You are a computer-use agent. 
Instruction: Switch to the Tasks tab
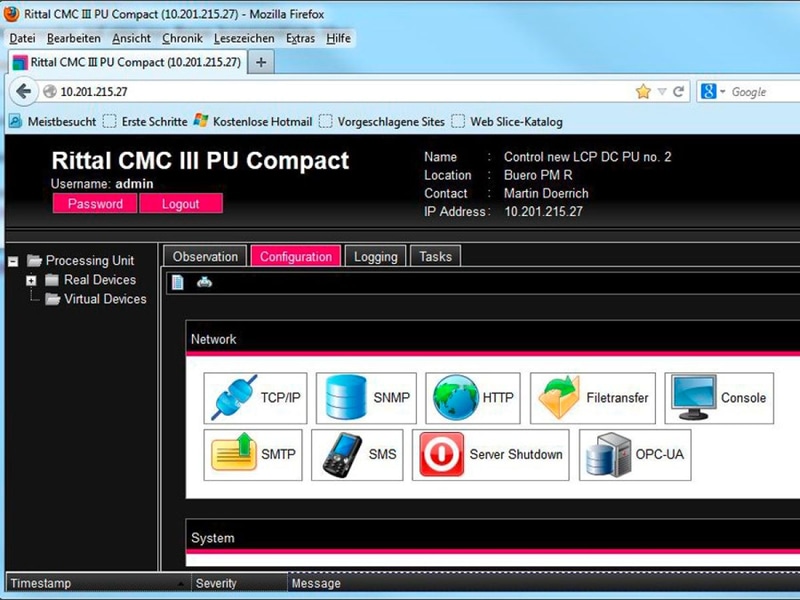coord(435,256)
